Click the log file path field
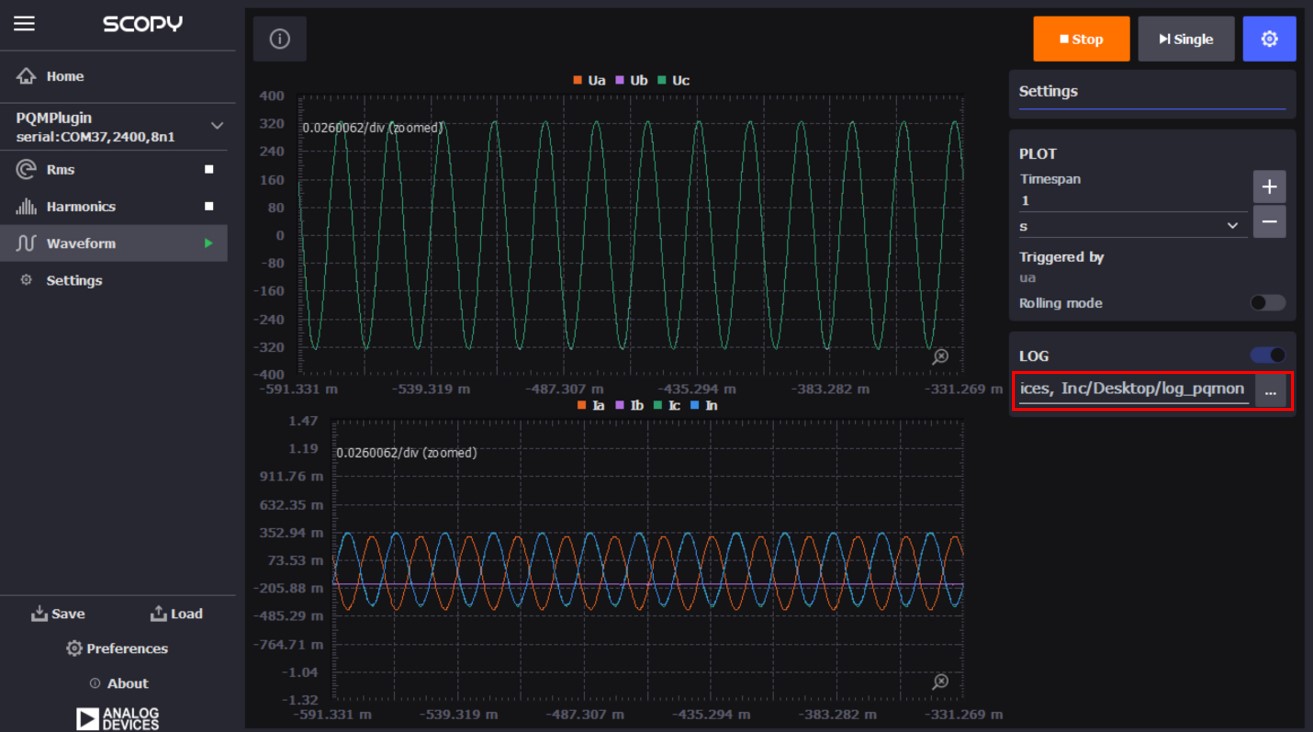The width and height of the screenshot is (1313, 732). 1135,391
